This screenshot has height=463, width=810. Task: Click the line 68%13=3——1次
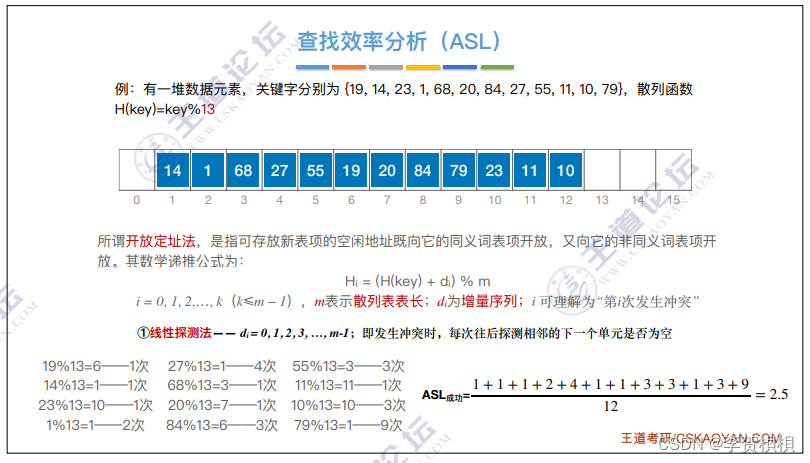222,385
